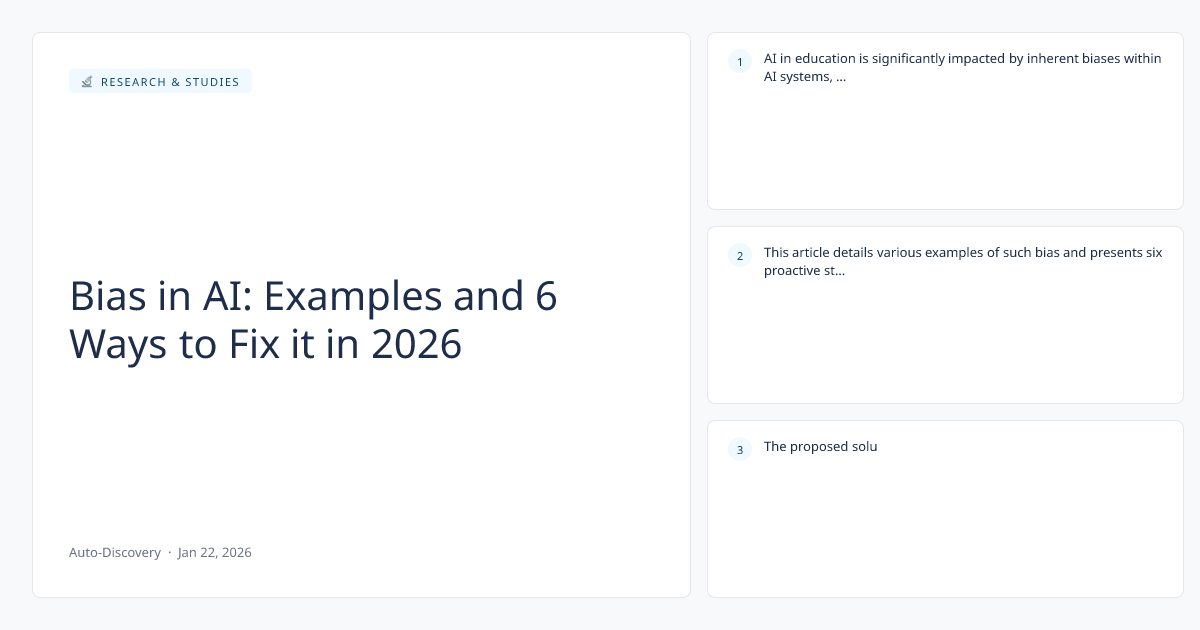Select the number 2 badge
Image resolution: width=1200 pixels, height=630 pixels.
[x=740, y=256]
